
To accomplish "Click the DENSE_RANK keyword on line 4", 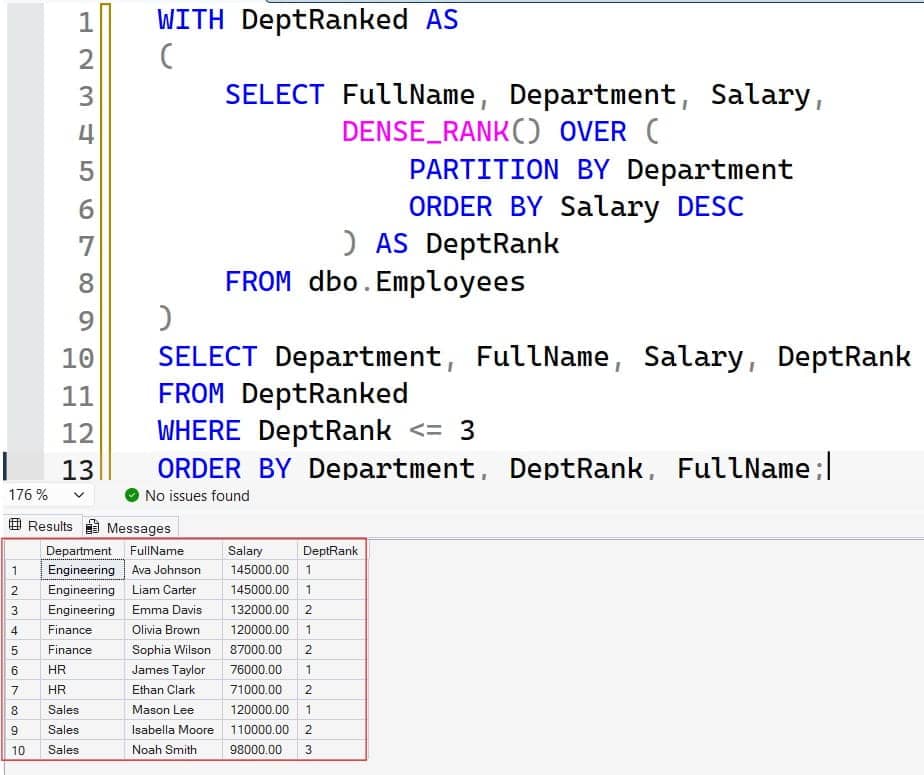I will click(x=425, y=131).
